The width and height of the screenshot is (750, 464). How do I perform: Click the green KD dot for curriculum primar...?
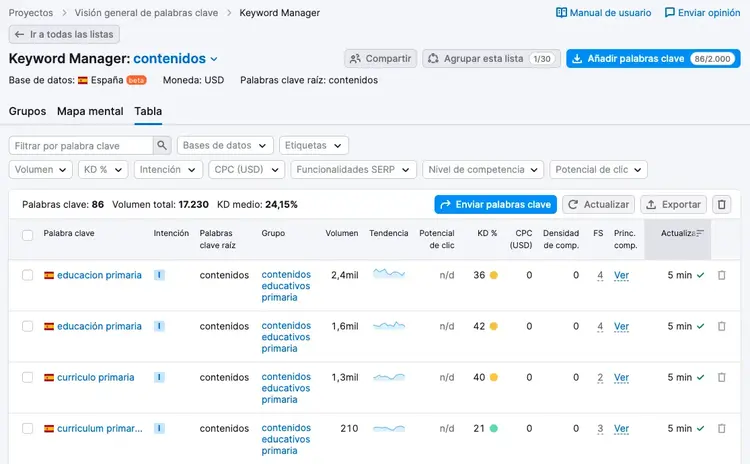(494, 429)
